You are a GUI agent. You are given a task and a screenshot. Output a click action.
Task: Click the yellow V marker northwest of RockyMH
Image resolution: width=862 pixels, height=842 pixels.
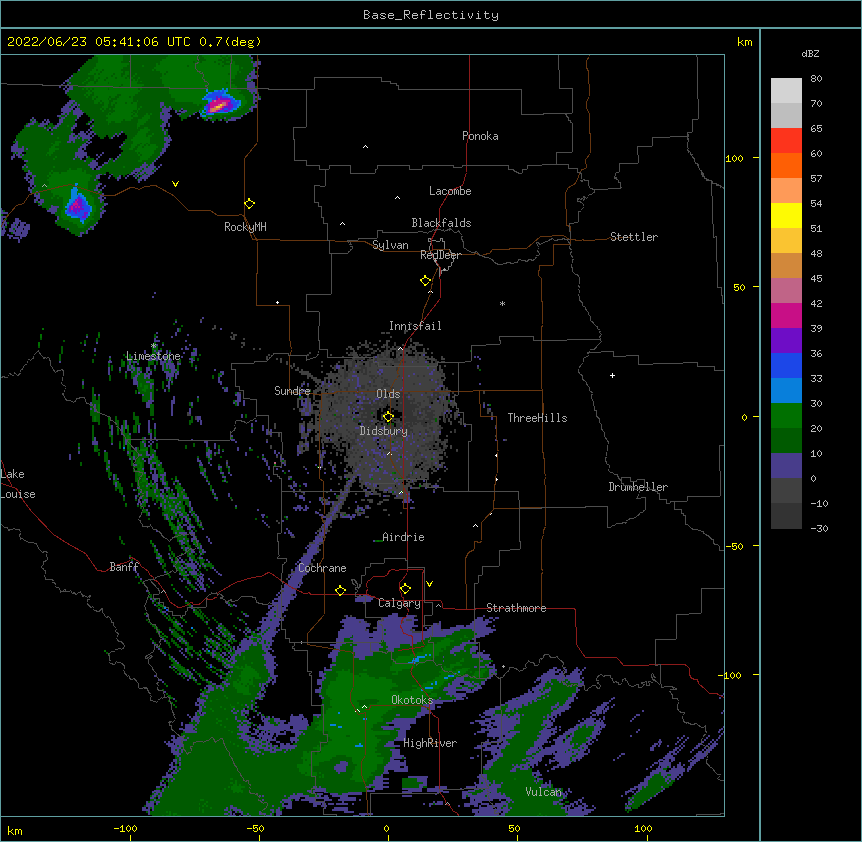(175, 184)
